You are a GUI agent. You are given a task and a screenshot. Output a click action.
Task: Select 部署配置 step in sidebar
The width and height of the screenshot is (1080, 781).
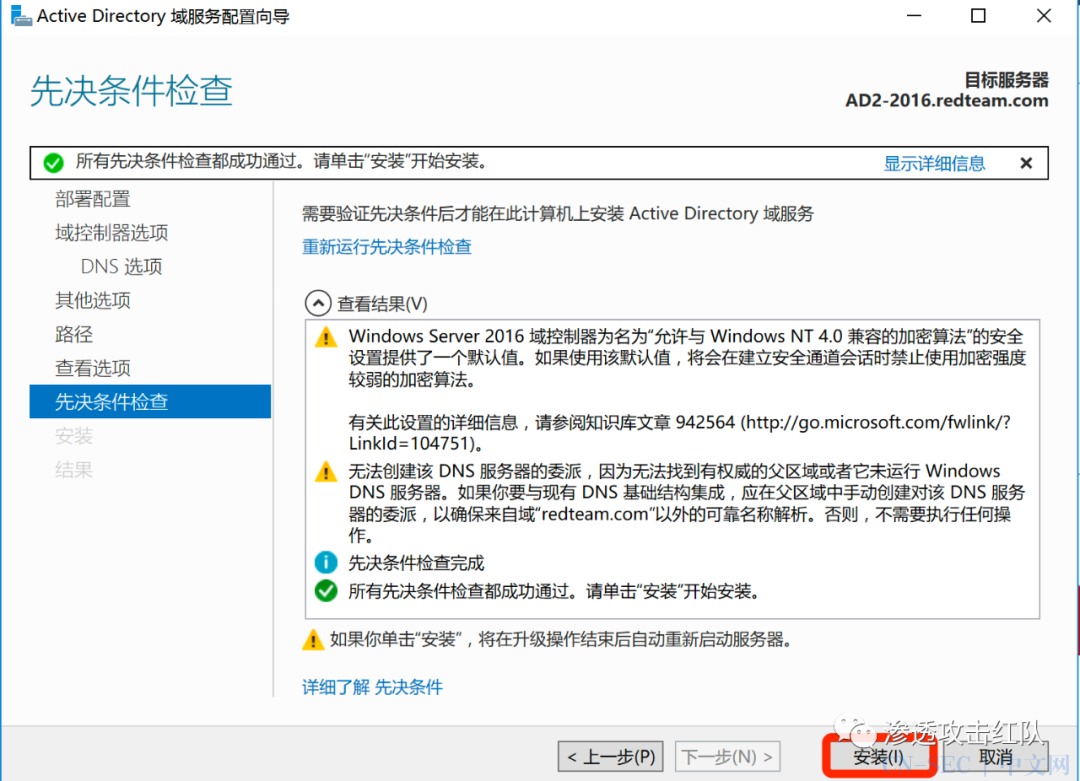tap(93, 199)
